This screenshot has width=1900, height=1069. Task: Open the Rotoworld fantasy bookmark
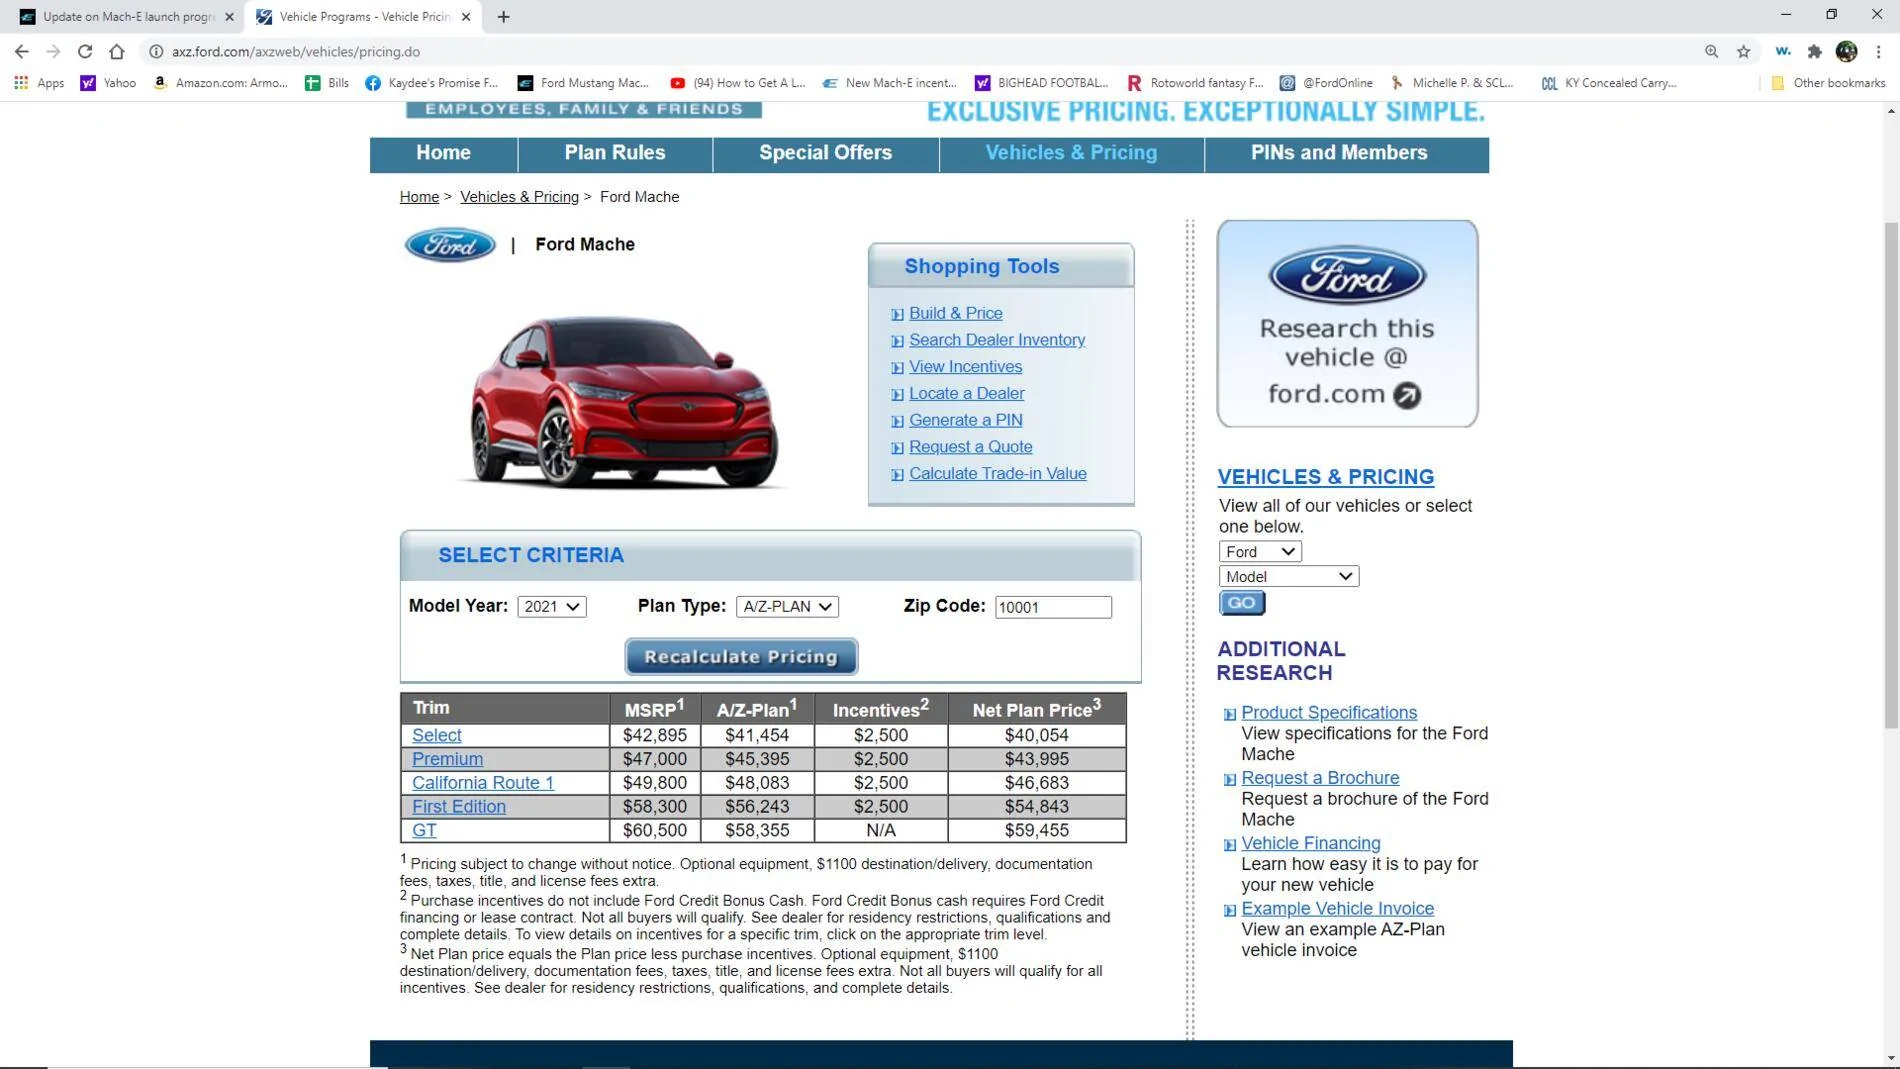tap(1195, 83)
